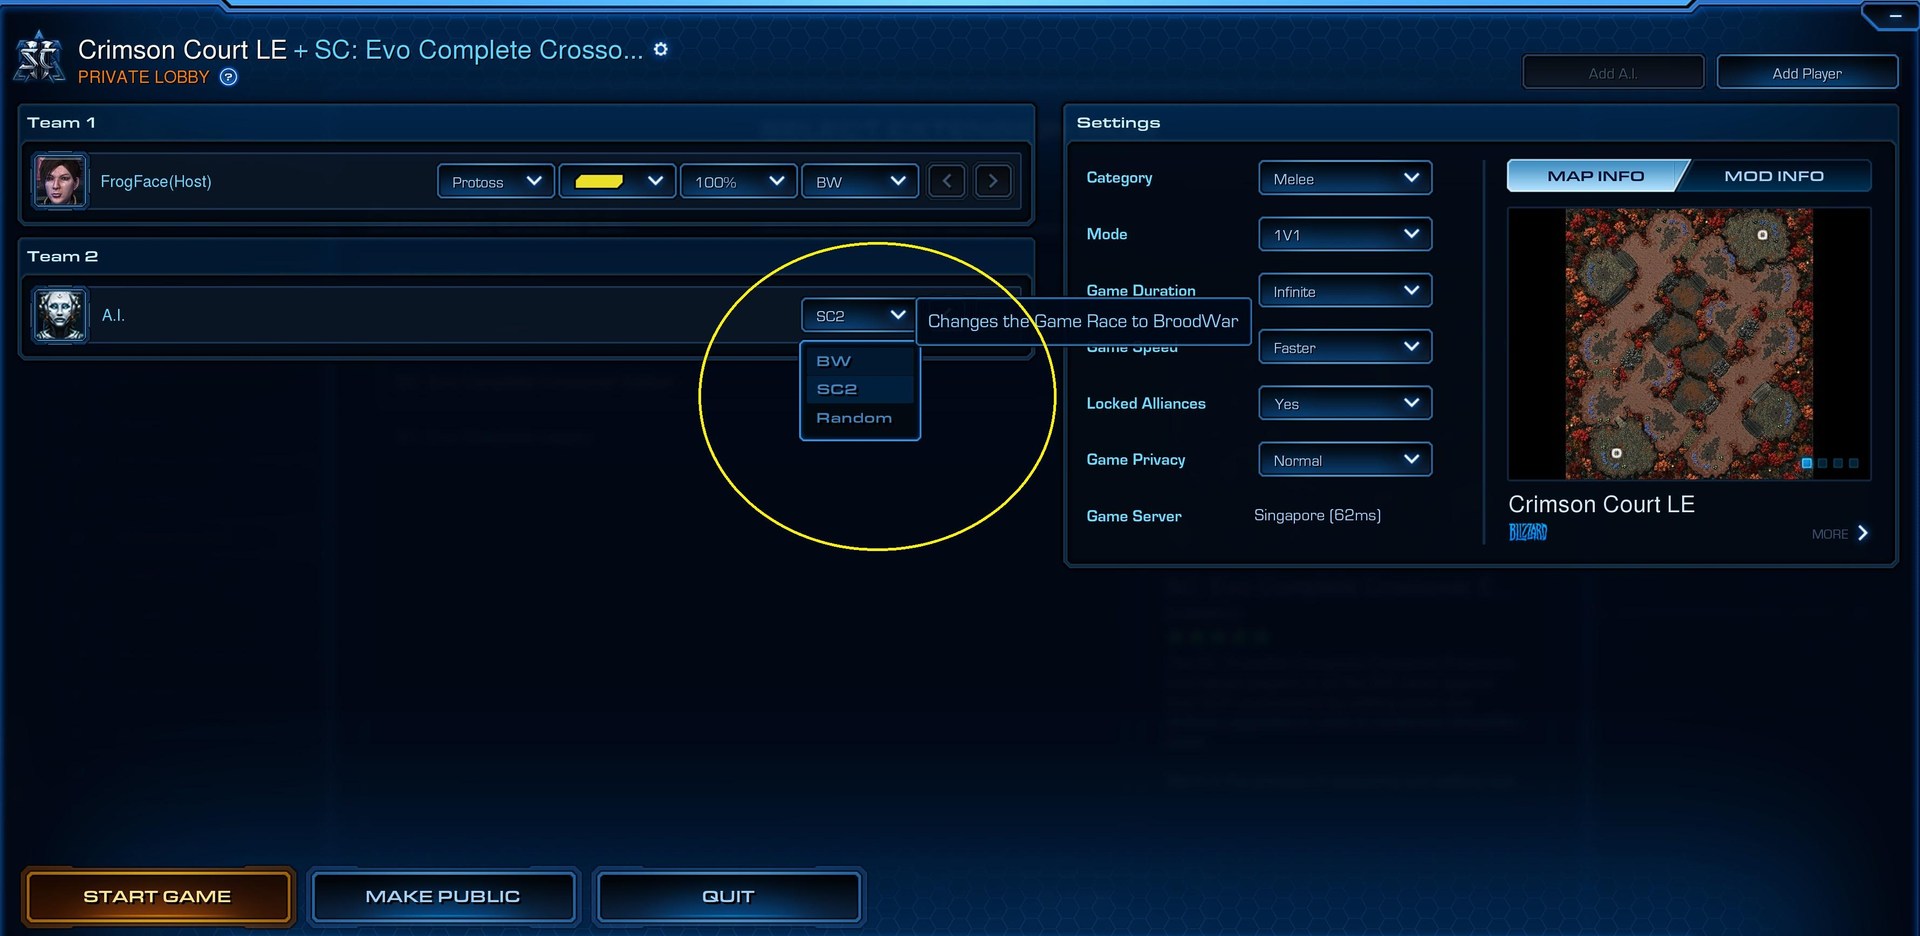The image size is (1920, 936).
Task: Open FrogFace's Protoss race dropdown
Action: pyautogui.click(x=495, y=181)
